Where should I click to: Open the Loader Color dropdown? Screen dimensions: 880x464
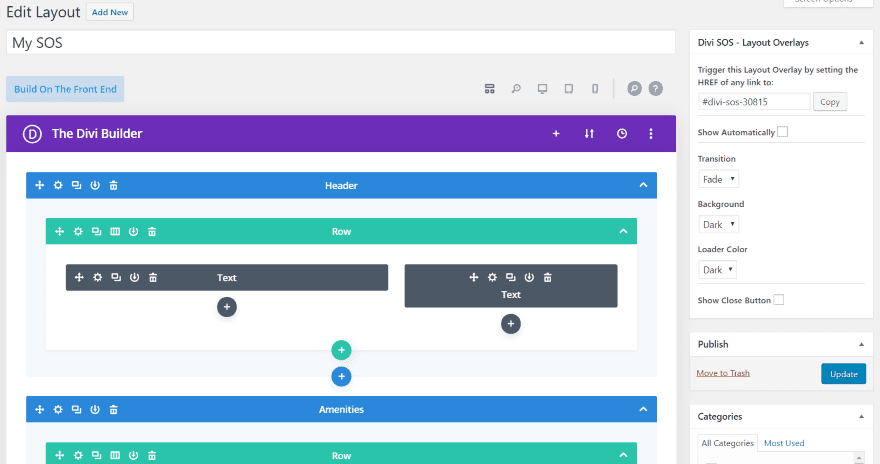717,270
